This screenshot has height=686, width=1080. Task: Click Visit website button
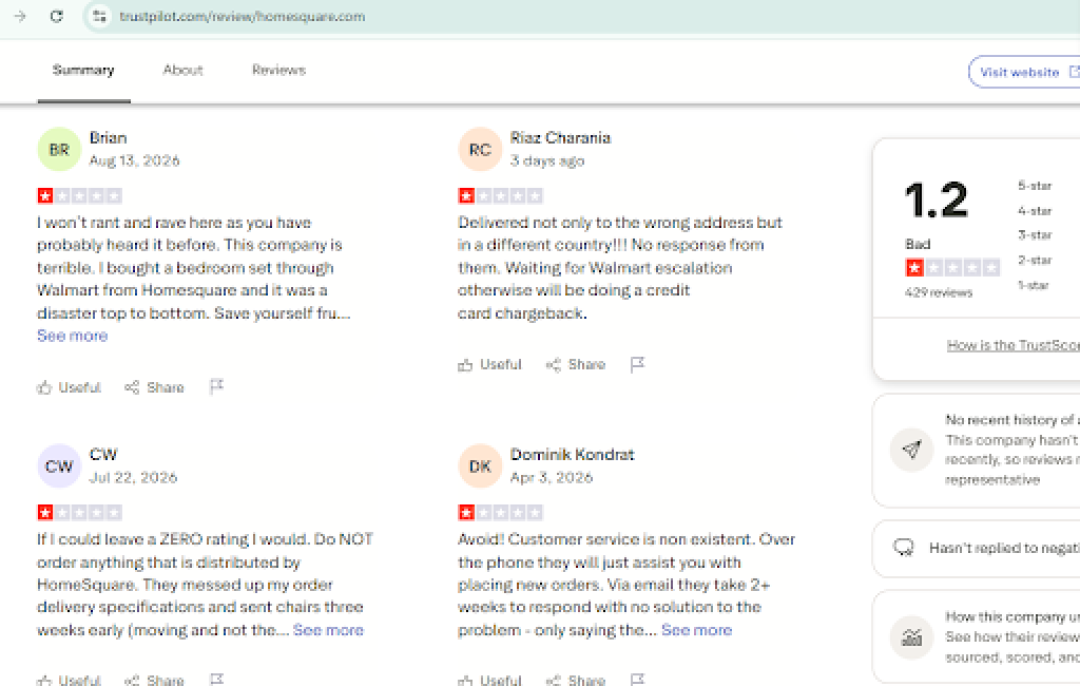[x=1025, y=72]
